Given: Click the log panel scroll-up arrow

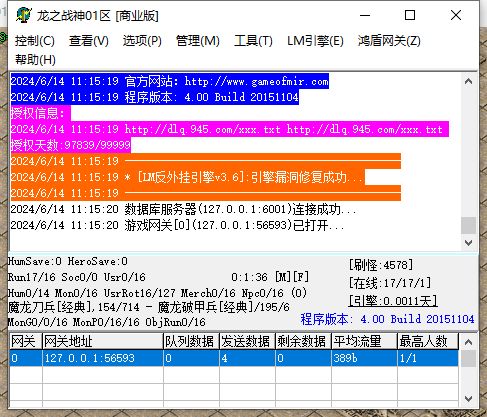Looking at the screenshot, I should tap(468, 81).
